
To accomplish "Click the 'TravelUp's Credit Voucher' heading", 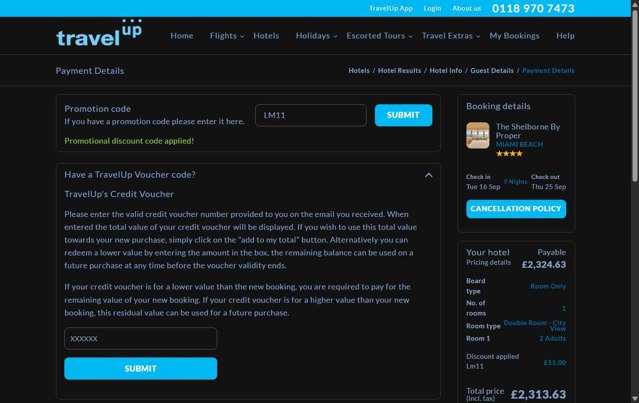I will (x=119, y=194).
